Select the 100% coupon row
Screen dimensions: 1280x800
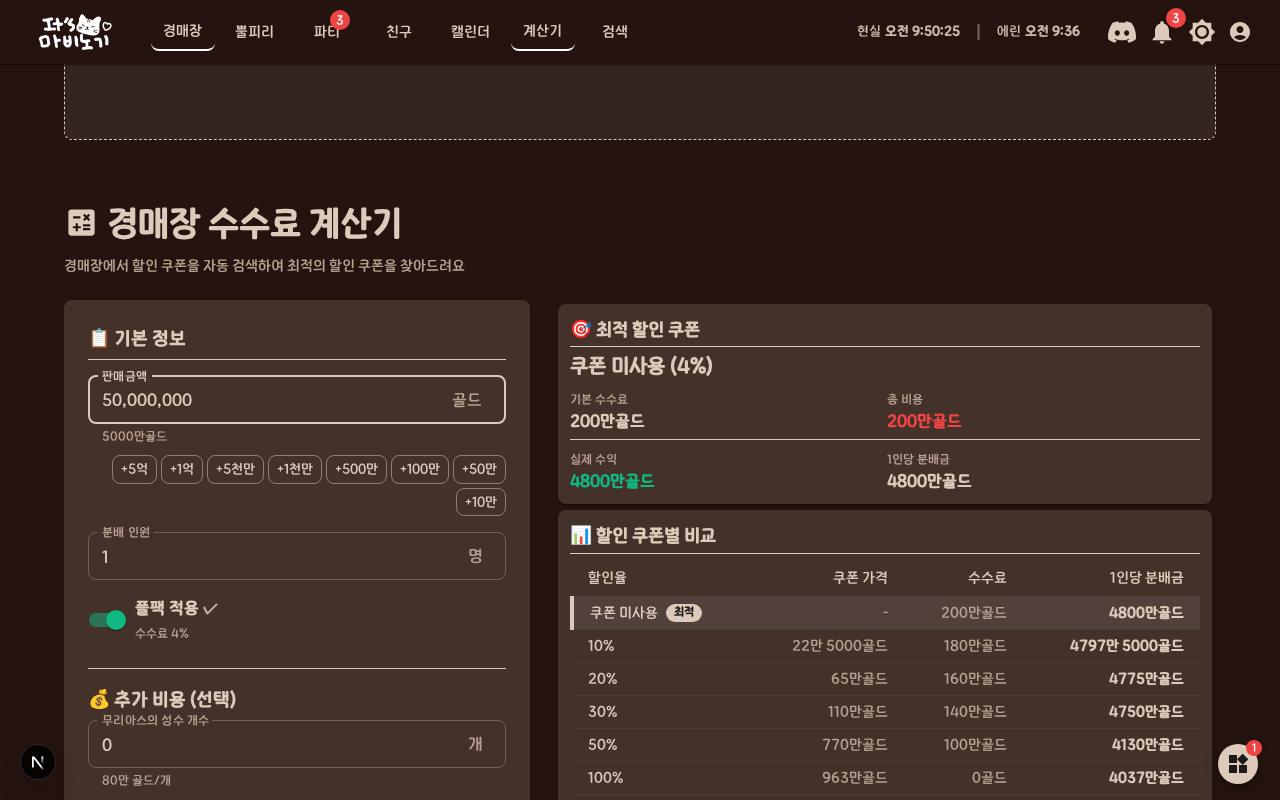pos(885,778)
